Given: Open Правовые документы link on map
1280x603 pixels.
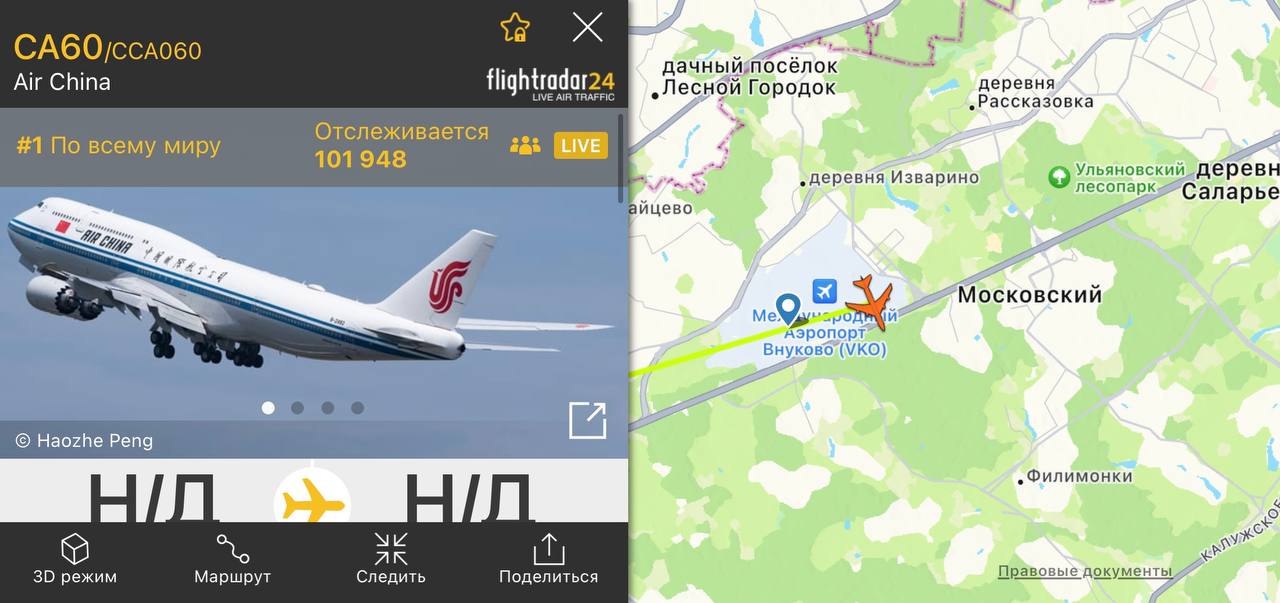Looking at the screenshot, I should 1085,571.
